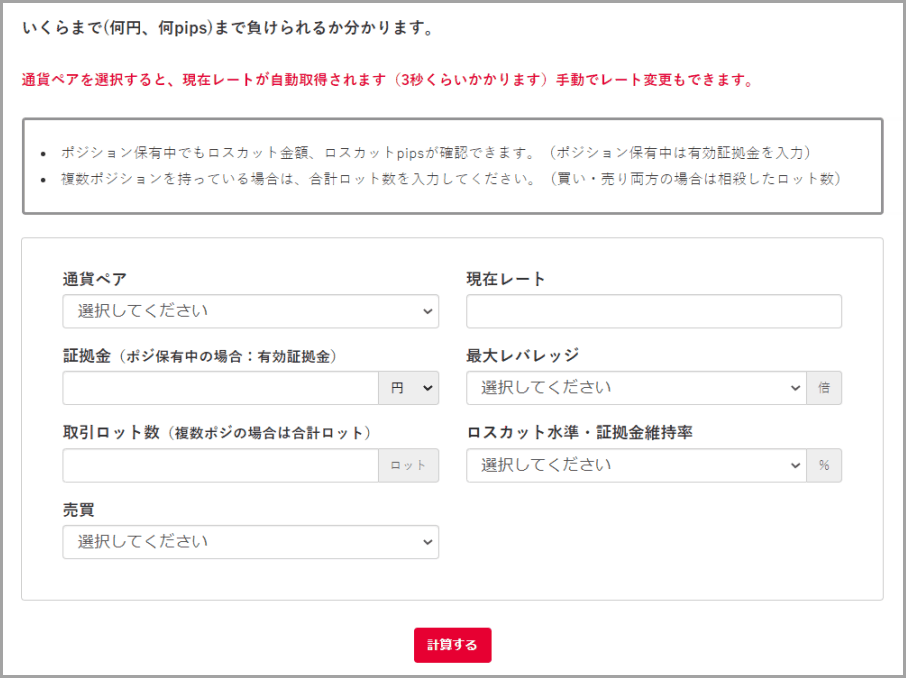This screenshot has height=678, width=906.
Task: Click the first bullet about ポジション保有中
Action: (x=435, y=153)
